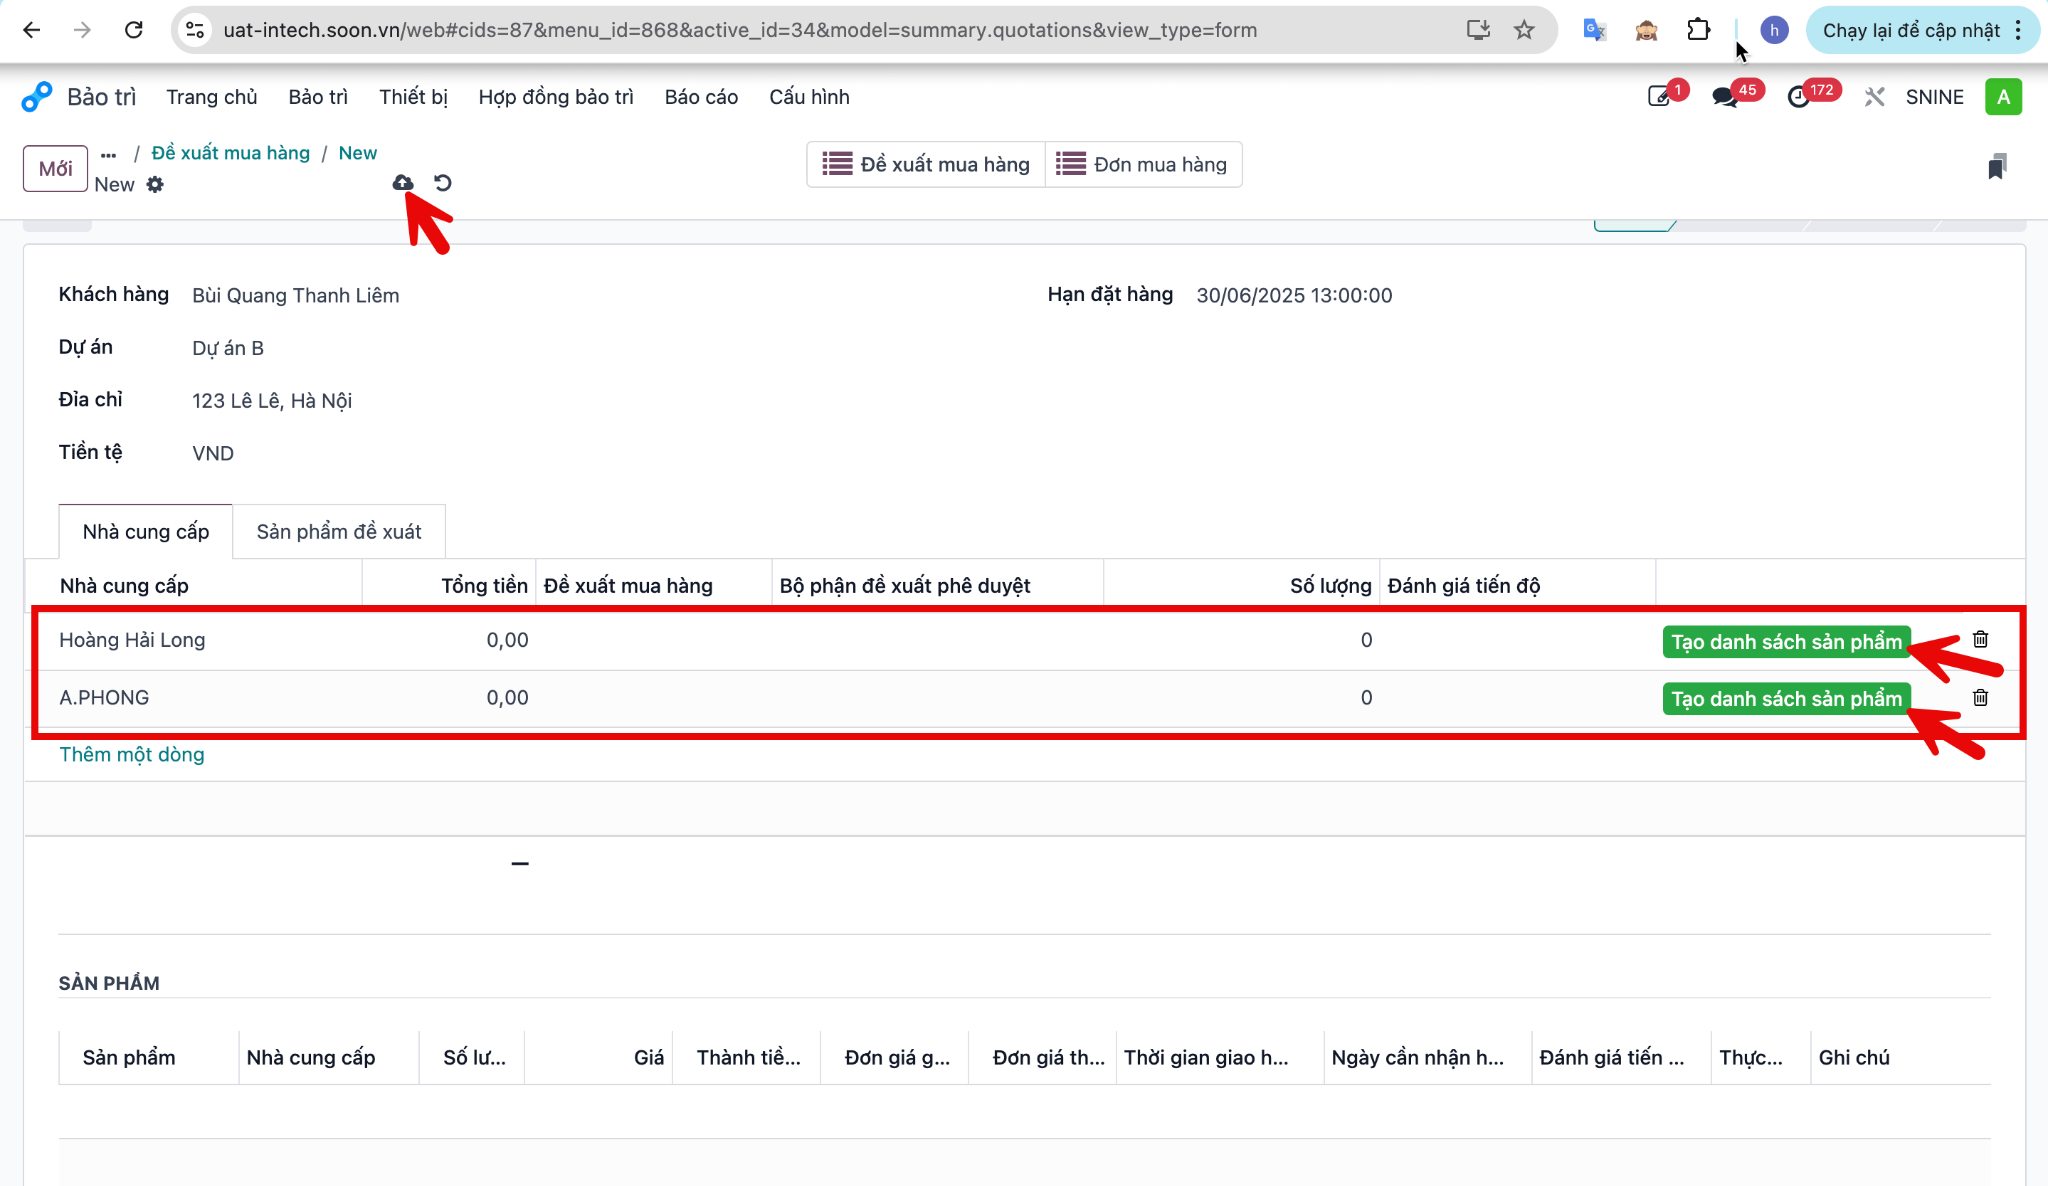Viewport: 2048px width, 1186px height.
Task: Open the debug tools wrench icon
Action: click(1874, 97)
